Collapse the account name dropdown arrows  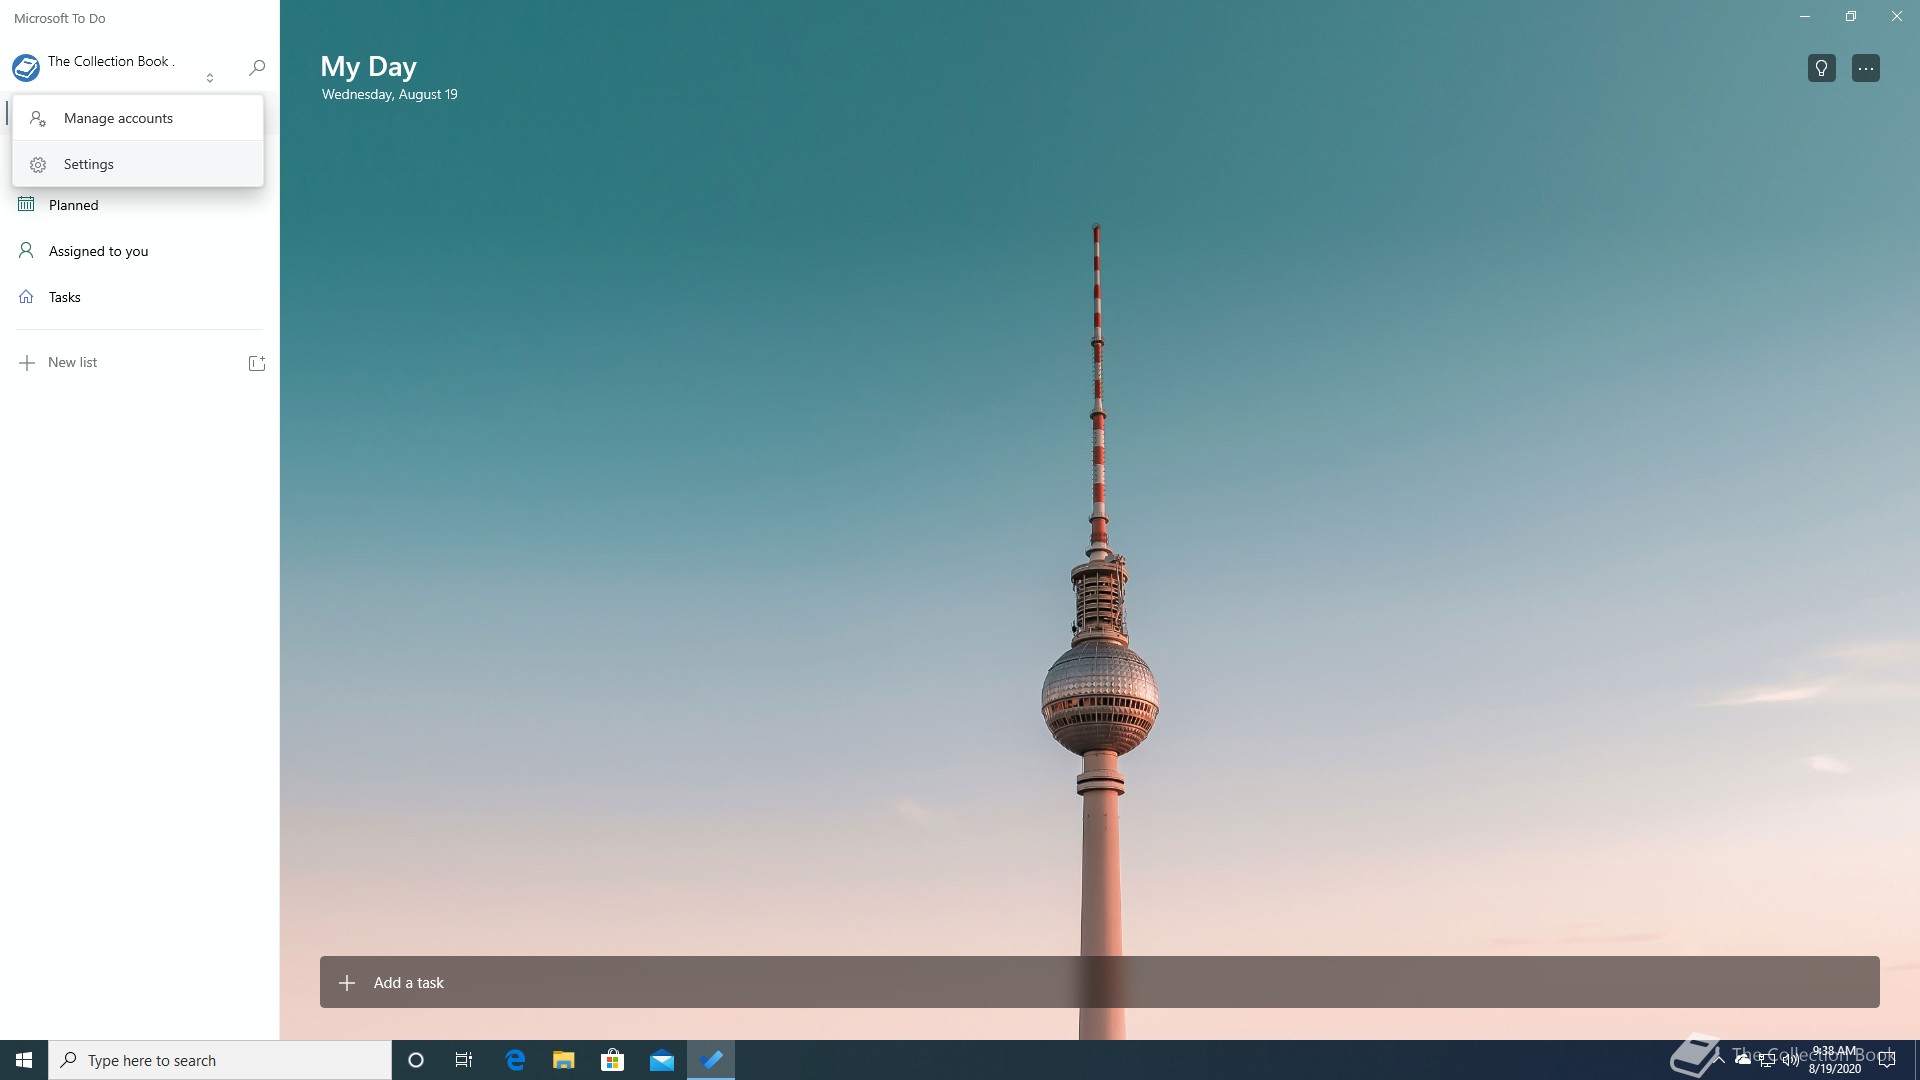click(x=210, y=77)
